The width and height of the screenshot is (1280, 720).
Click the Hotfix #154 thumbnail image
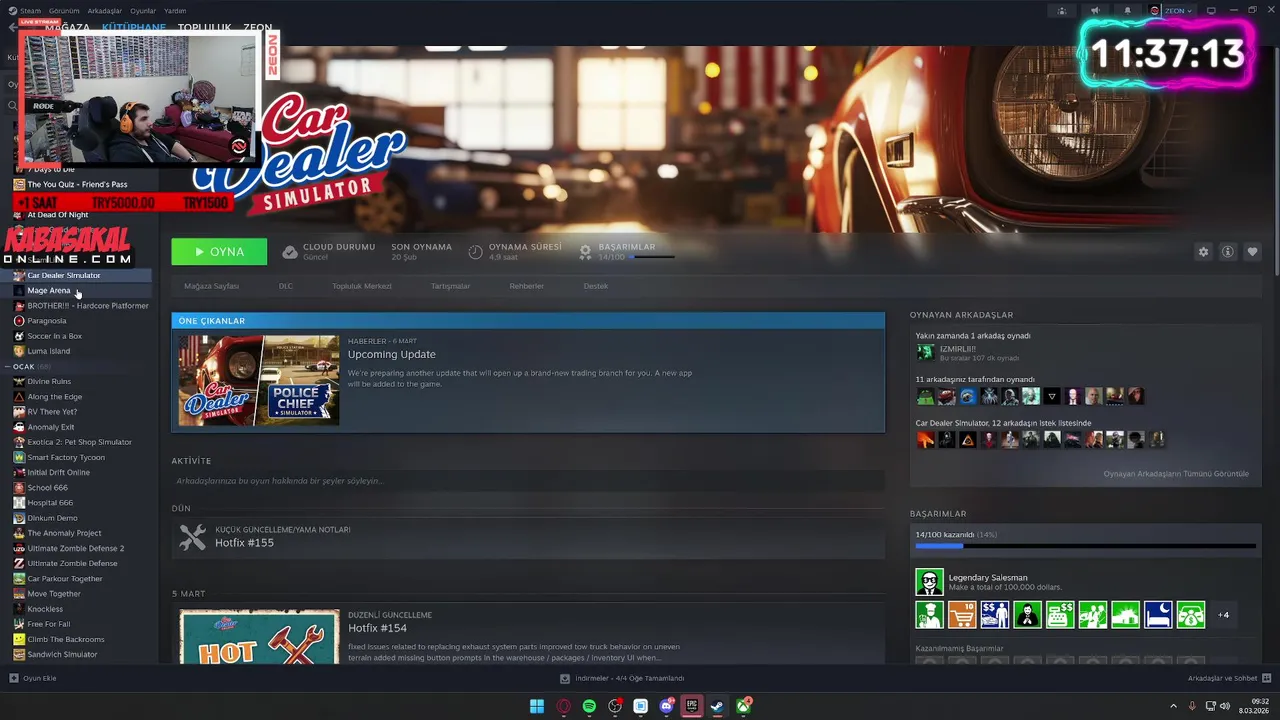[259, 637]
